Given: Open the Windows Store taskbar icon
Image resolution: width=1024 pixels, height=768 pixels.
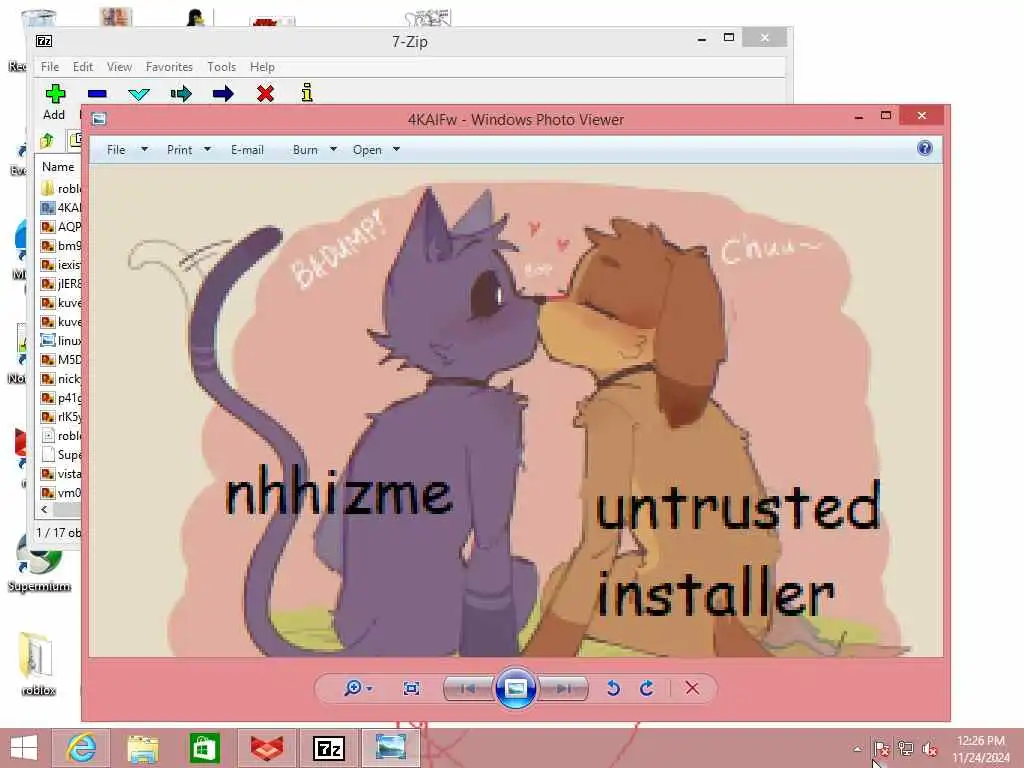Looking at the screenshot, I should 204,748.
